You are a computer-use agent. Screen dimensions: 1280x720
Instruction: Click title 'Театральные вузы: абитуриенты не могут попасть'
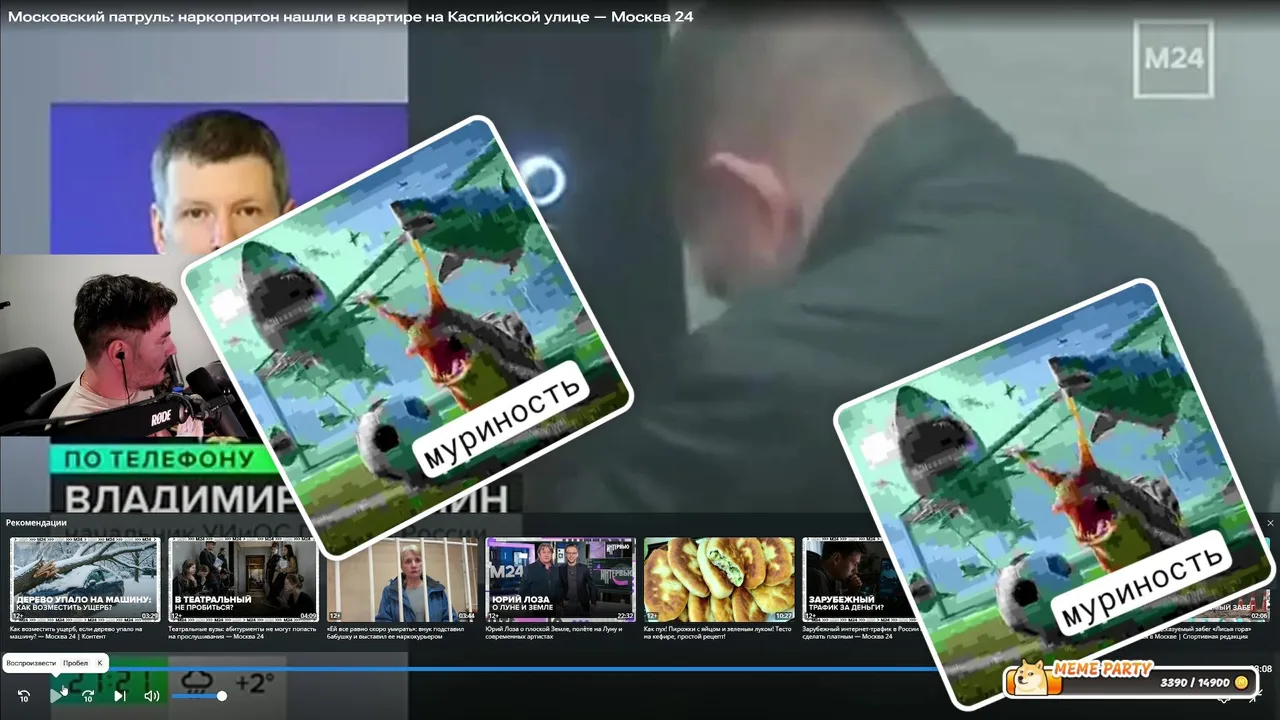click(241, 633)
